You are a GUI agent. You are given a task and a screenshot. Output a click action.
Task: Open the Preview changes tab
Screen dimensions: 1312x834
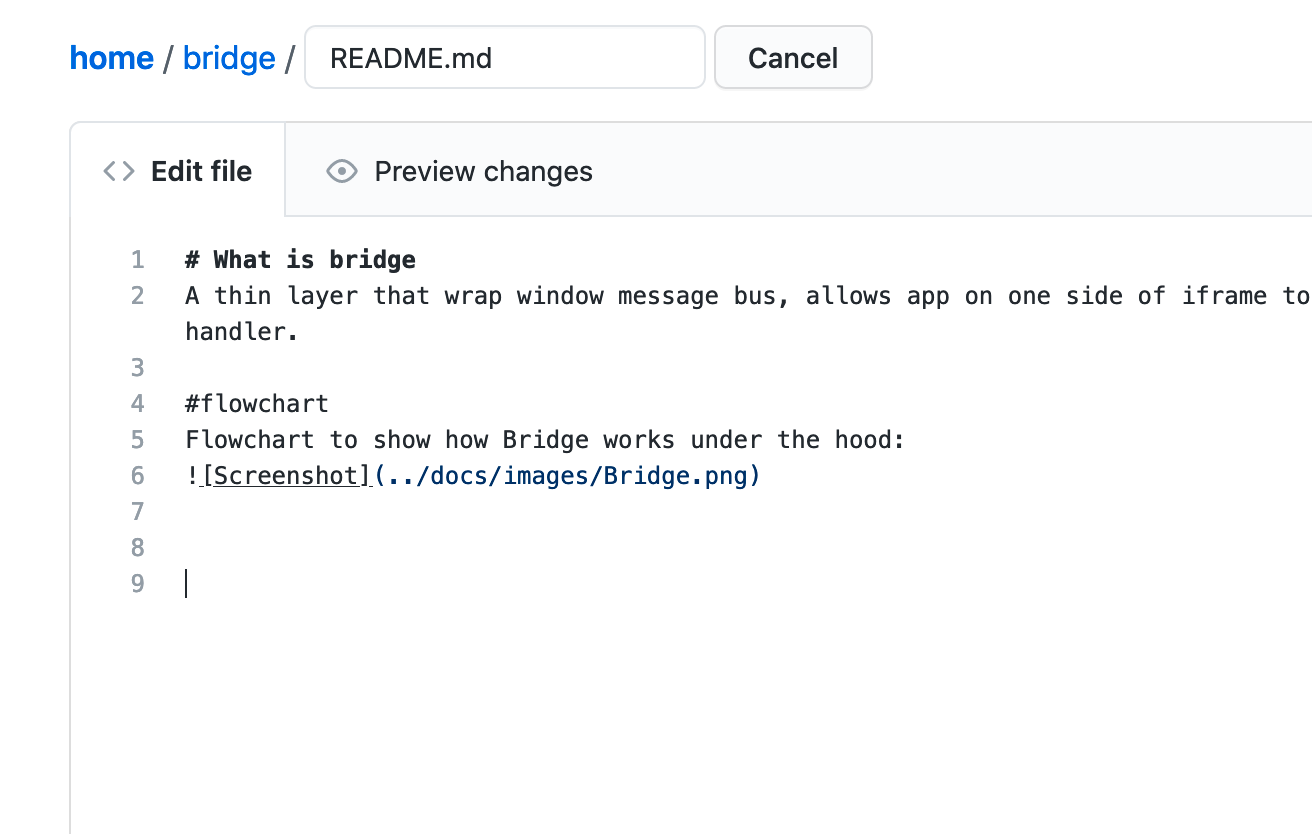(460, 172)
